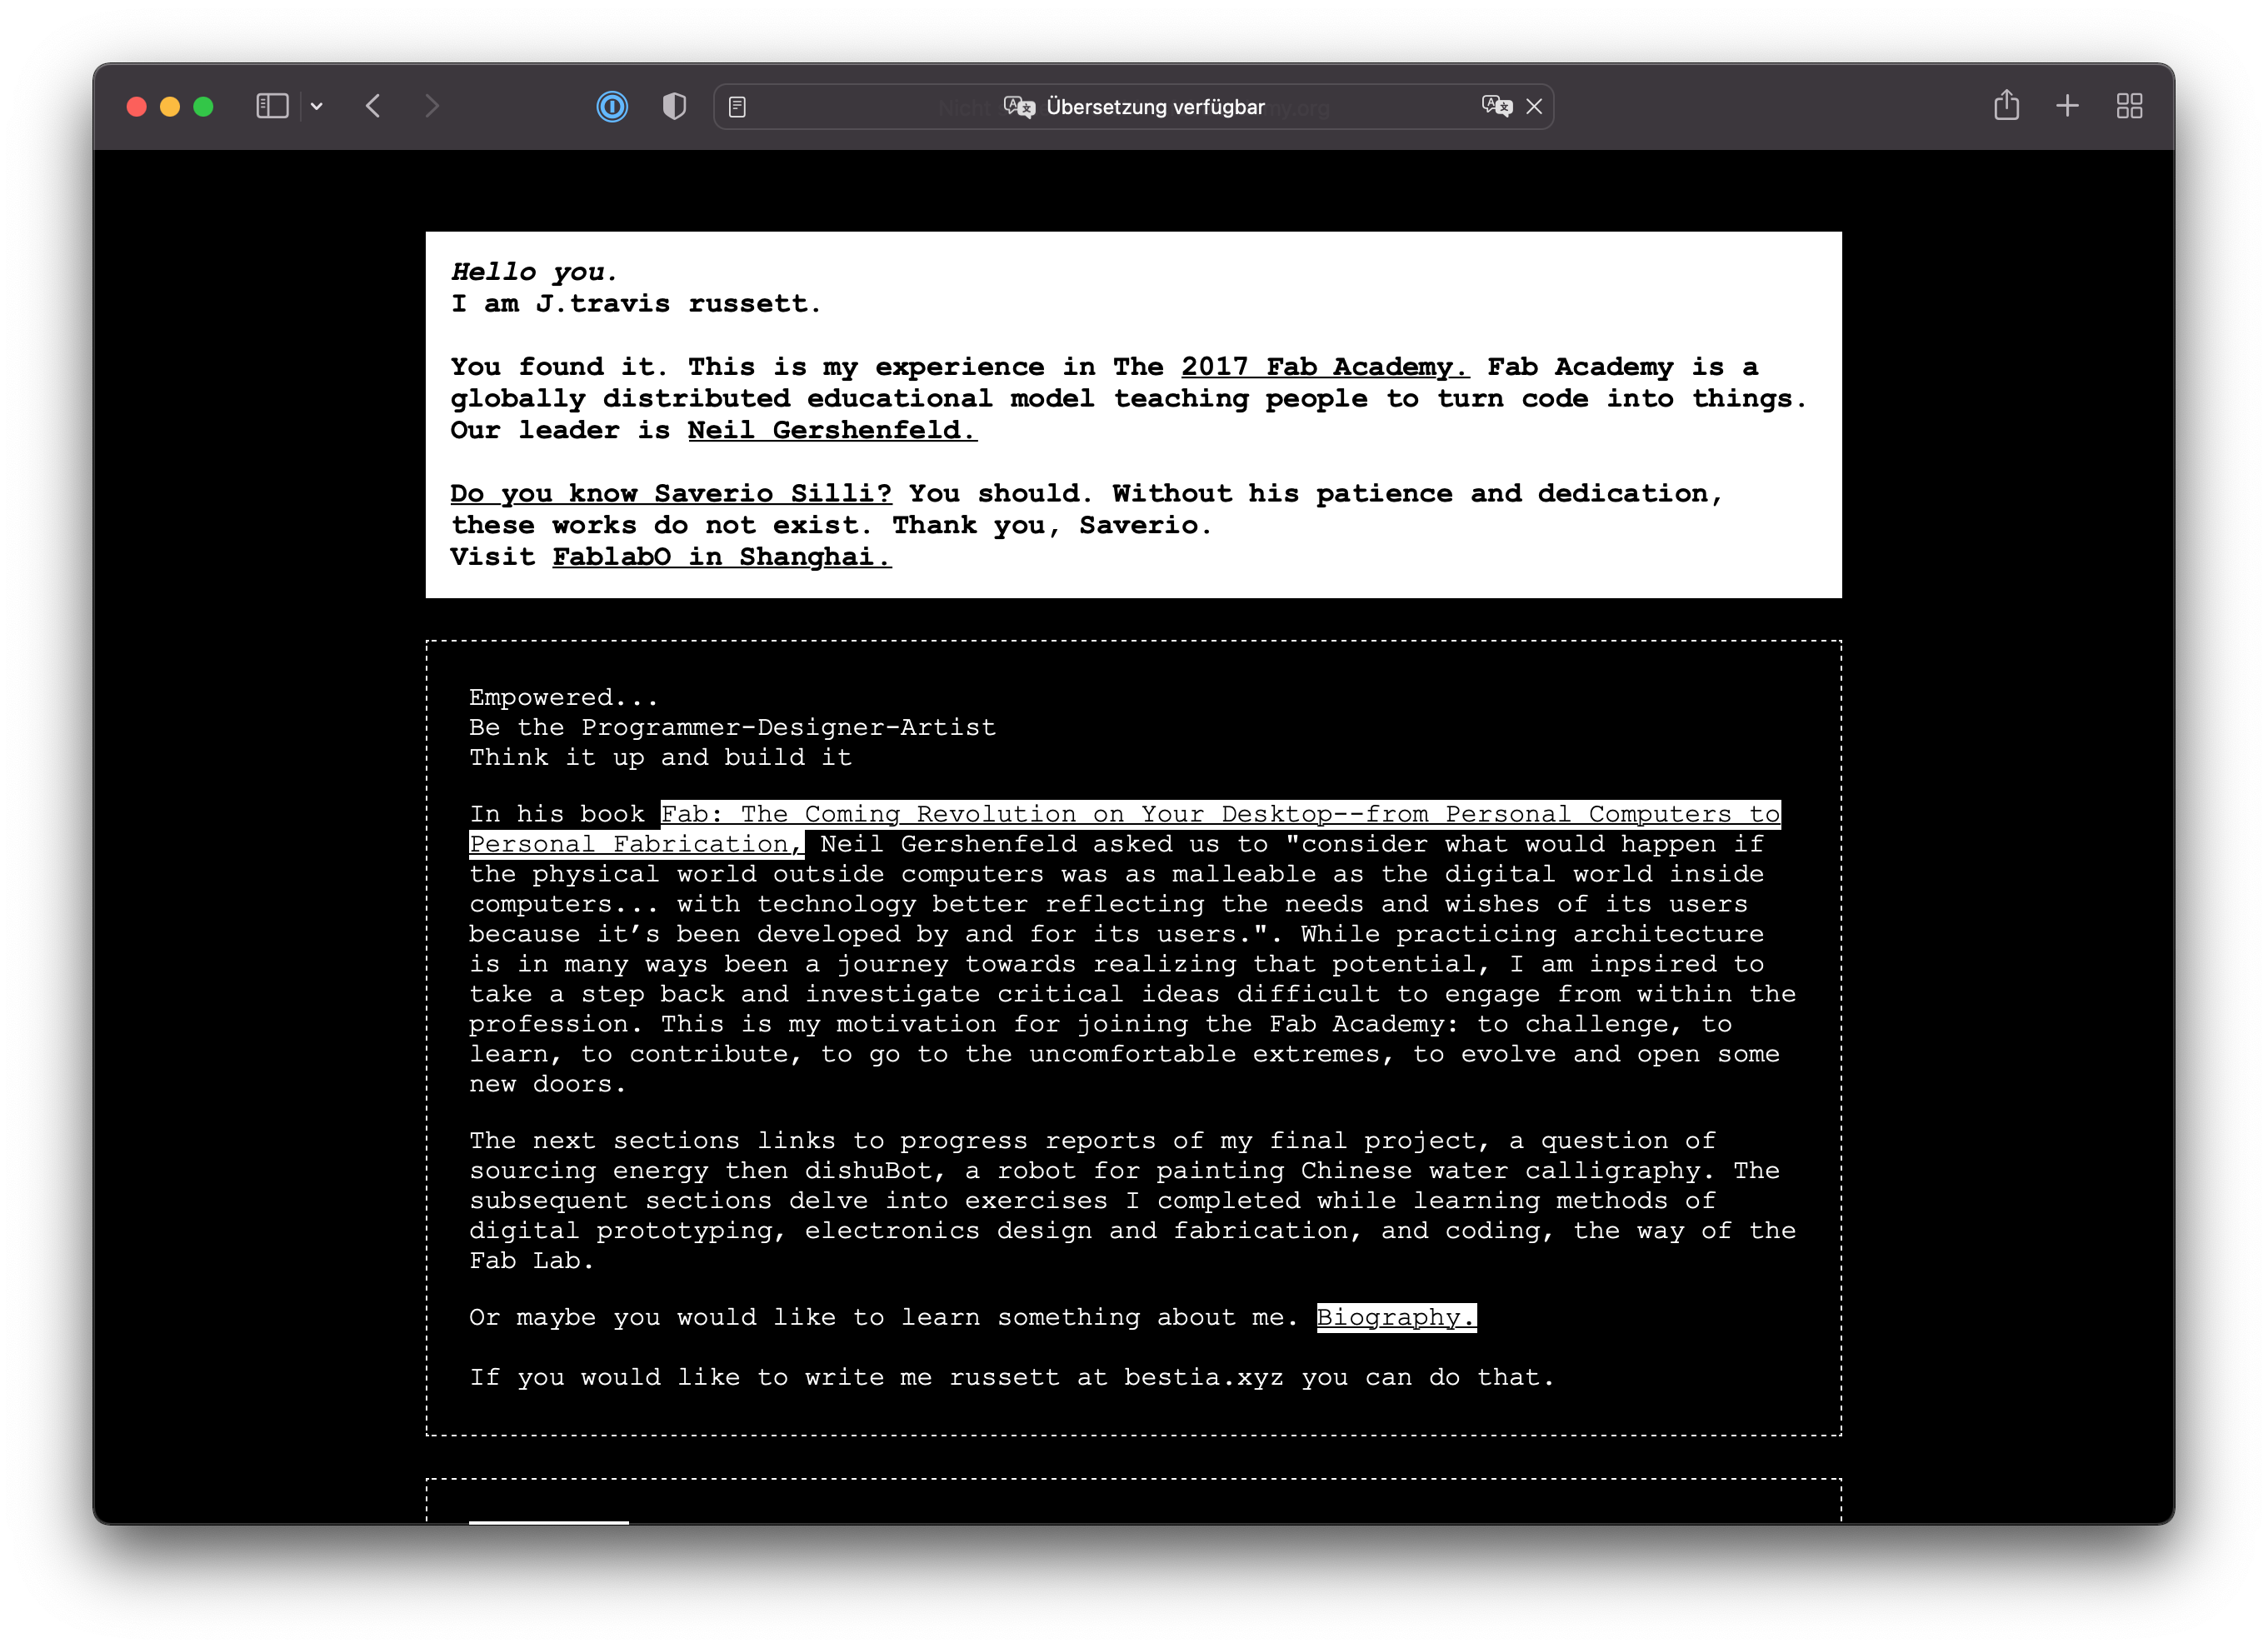Show the tab overview grid

coord(2129,106)
